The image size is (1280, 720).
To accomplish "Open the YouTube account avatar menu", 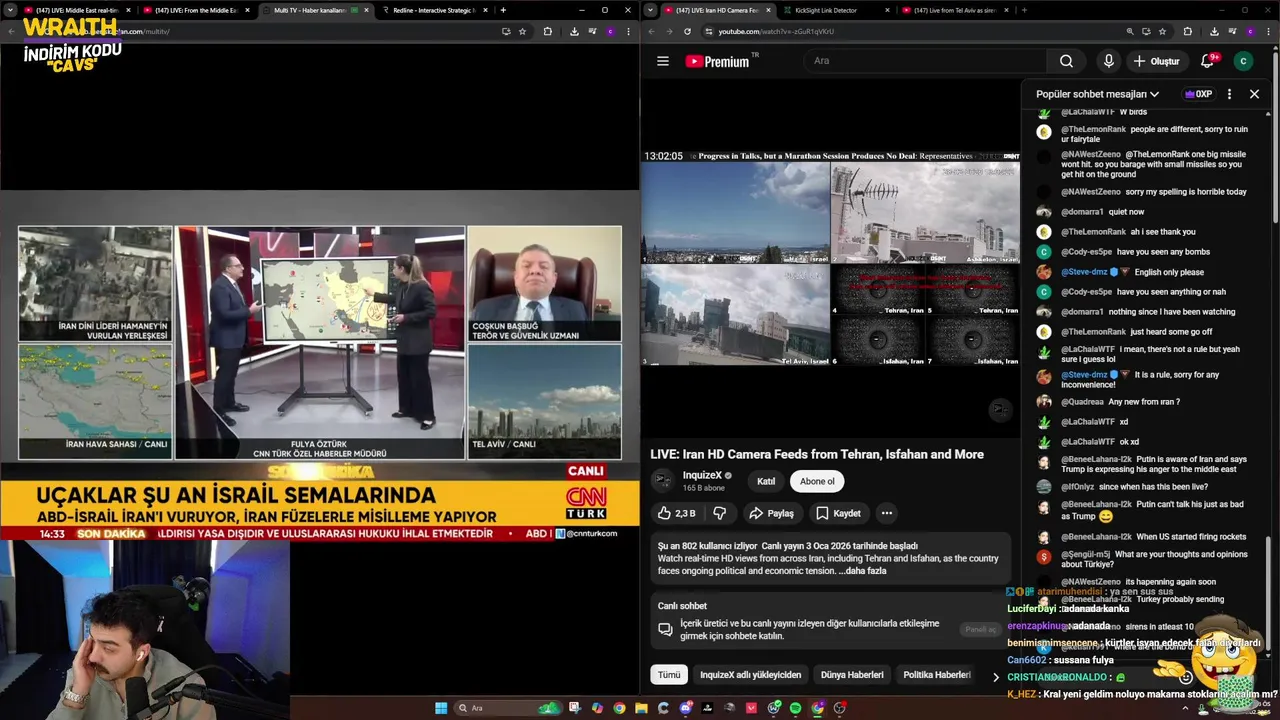I will tap(1243, 61).
